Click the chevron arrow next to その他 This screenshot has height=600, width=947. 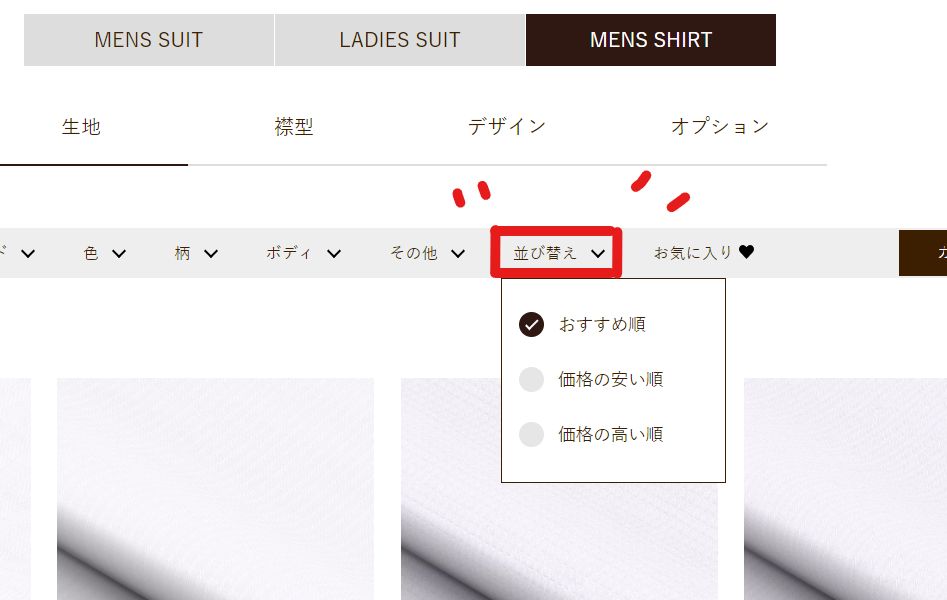(458, 254)
